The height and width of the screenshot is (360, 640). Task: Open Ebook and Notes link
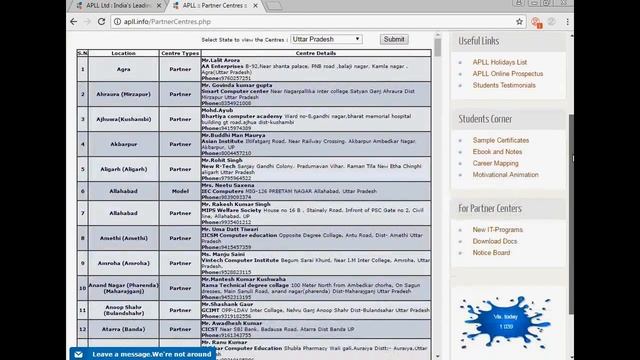point(497,151)
